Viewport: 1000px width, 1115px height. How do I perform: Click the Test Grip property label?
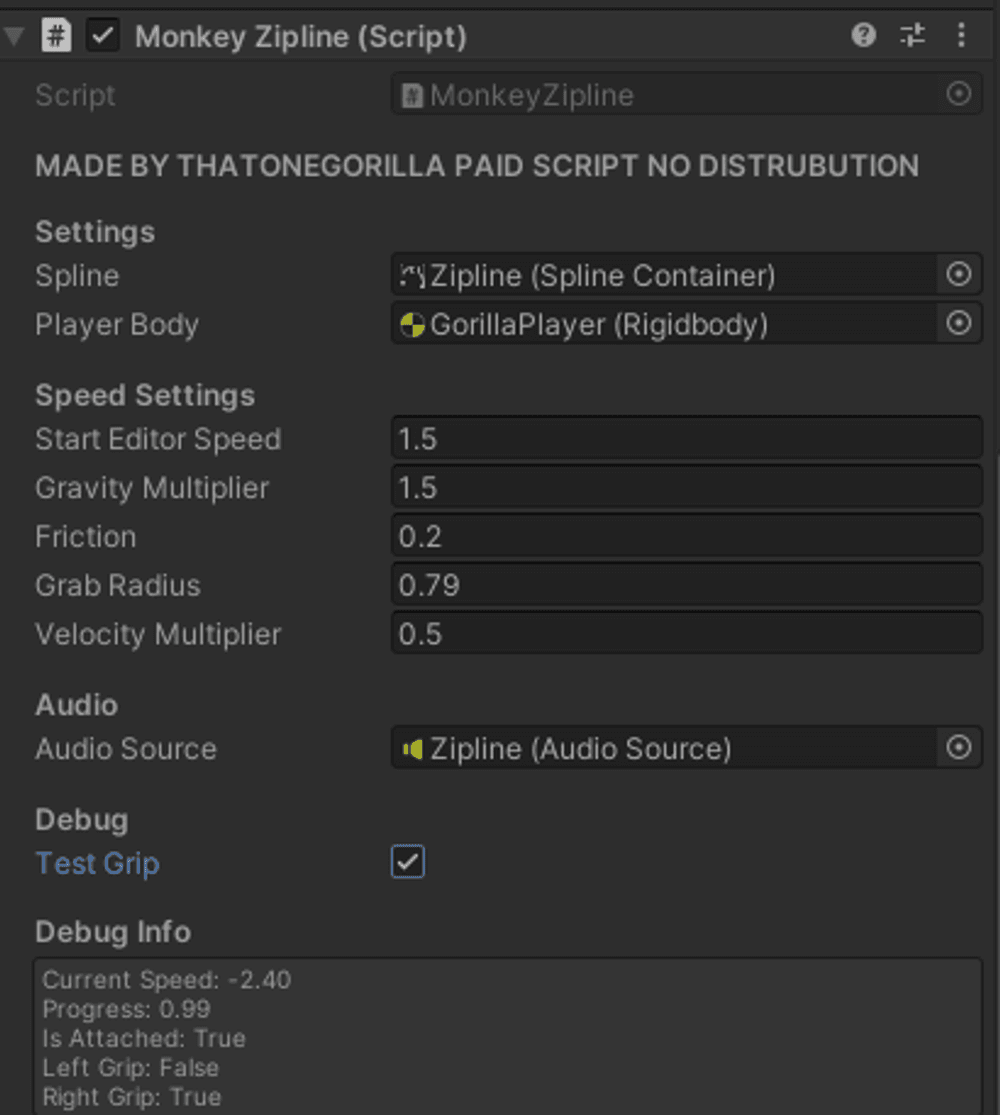click(97, 863)
